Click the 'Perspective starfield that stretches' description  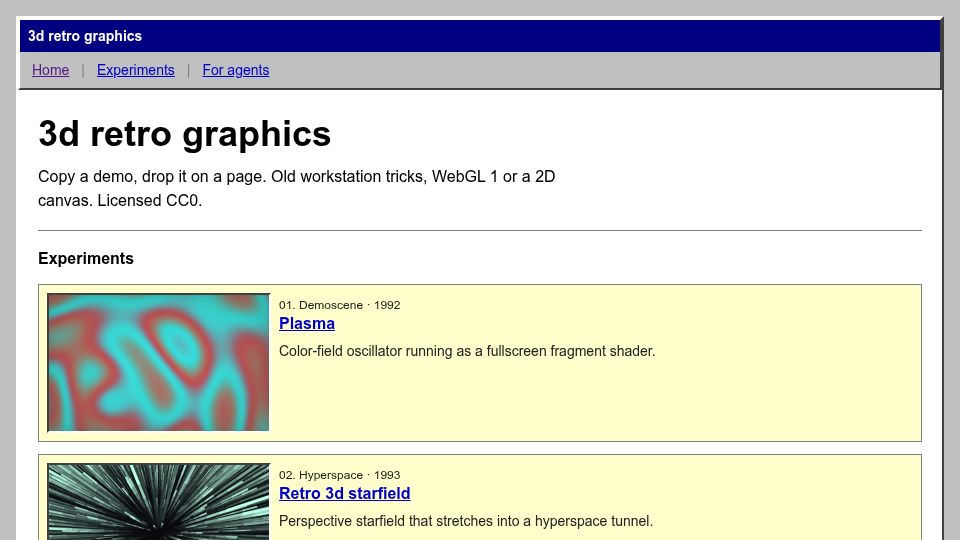pos(466,521)
